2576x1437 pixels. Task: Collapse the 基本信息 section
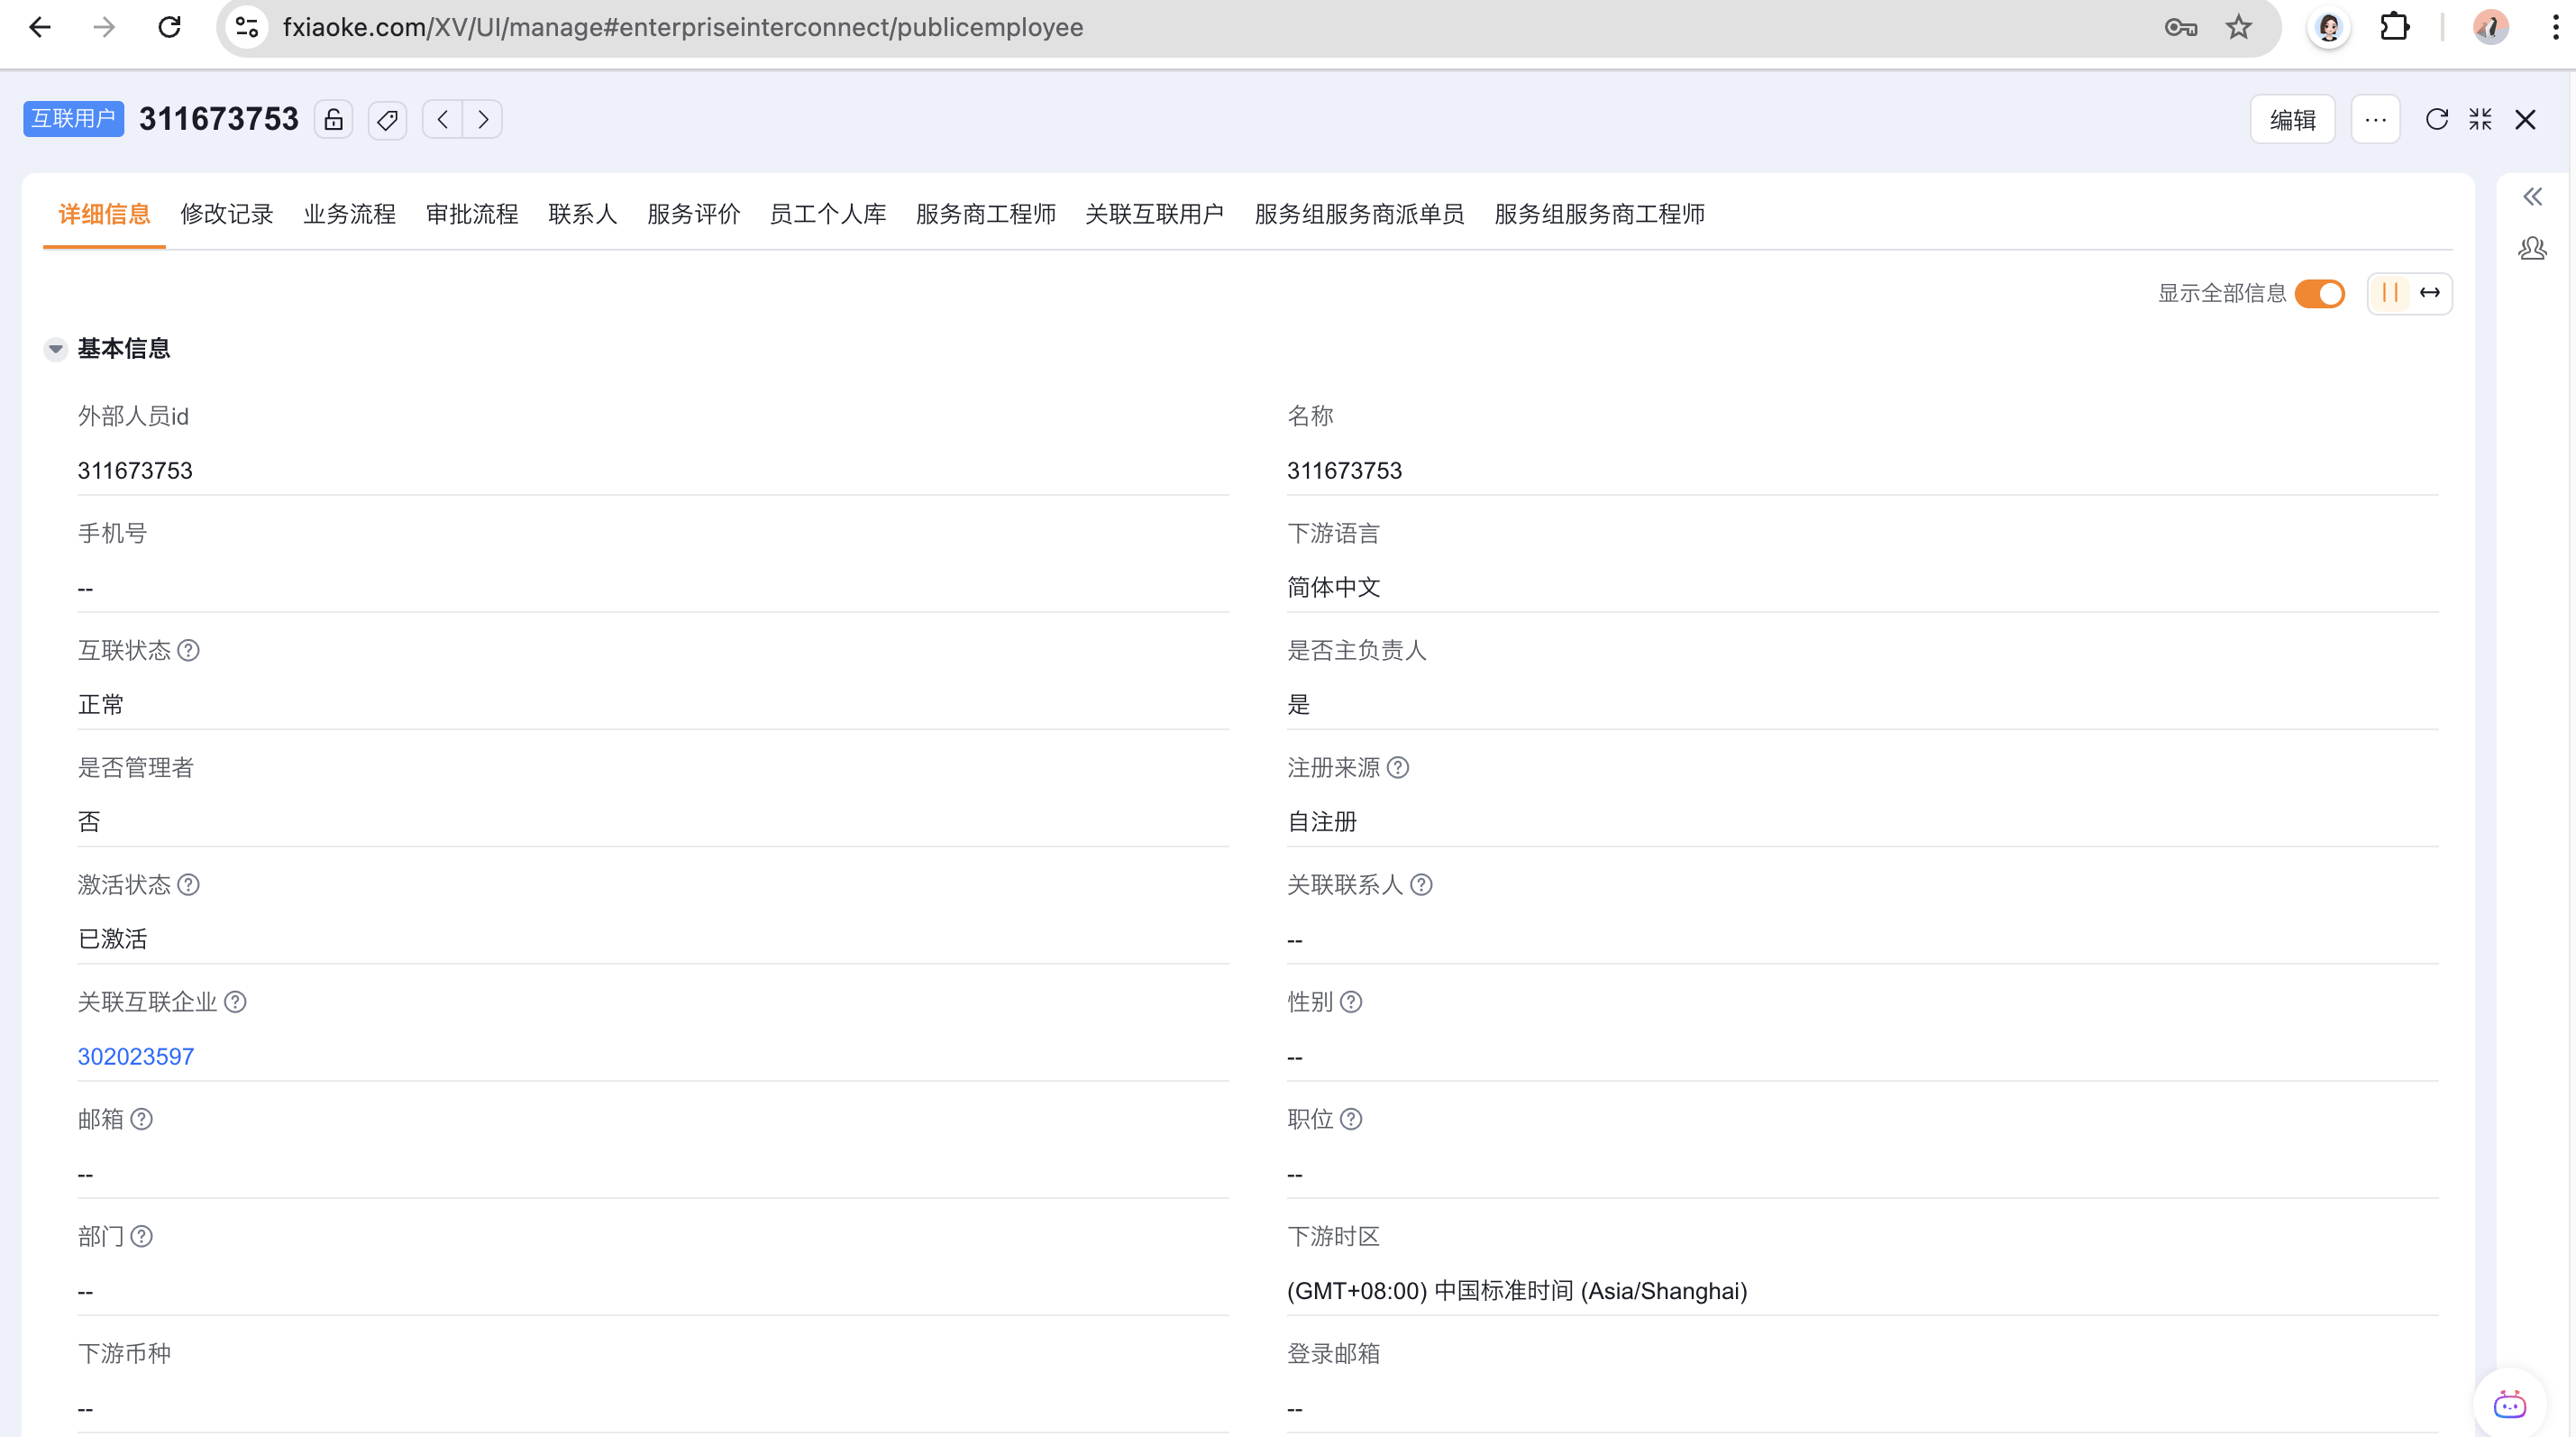[55, 349]
